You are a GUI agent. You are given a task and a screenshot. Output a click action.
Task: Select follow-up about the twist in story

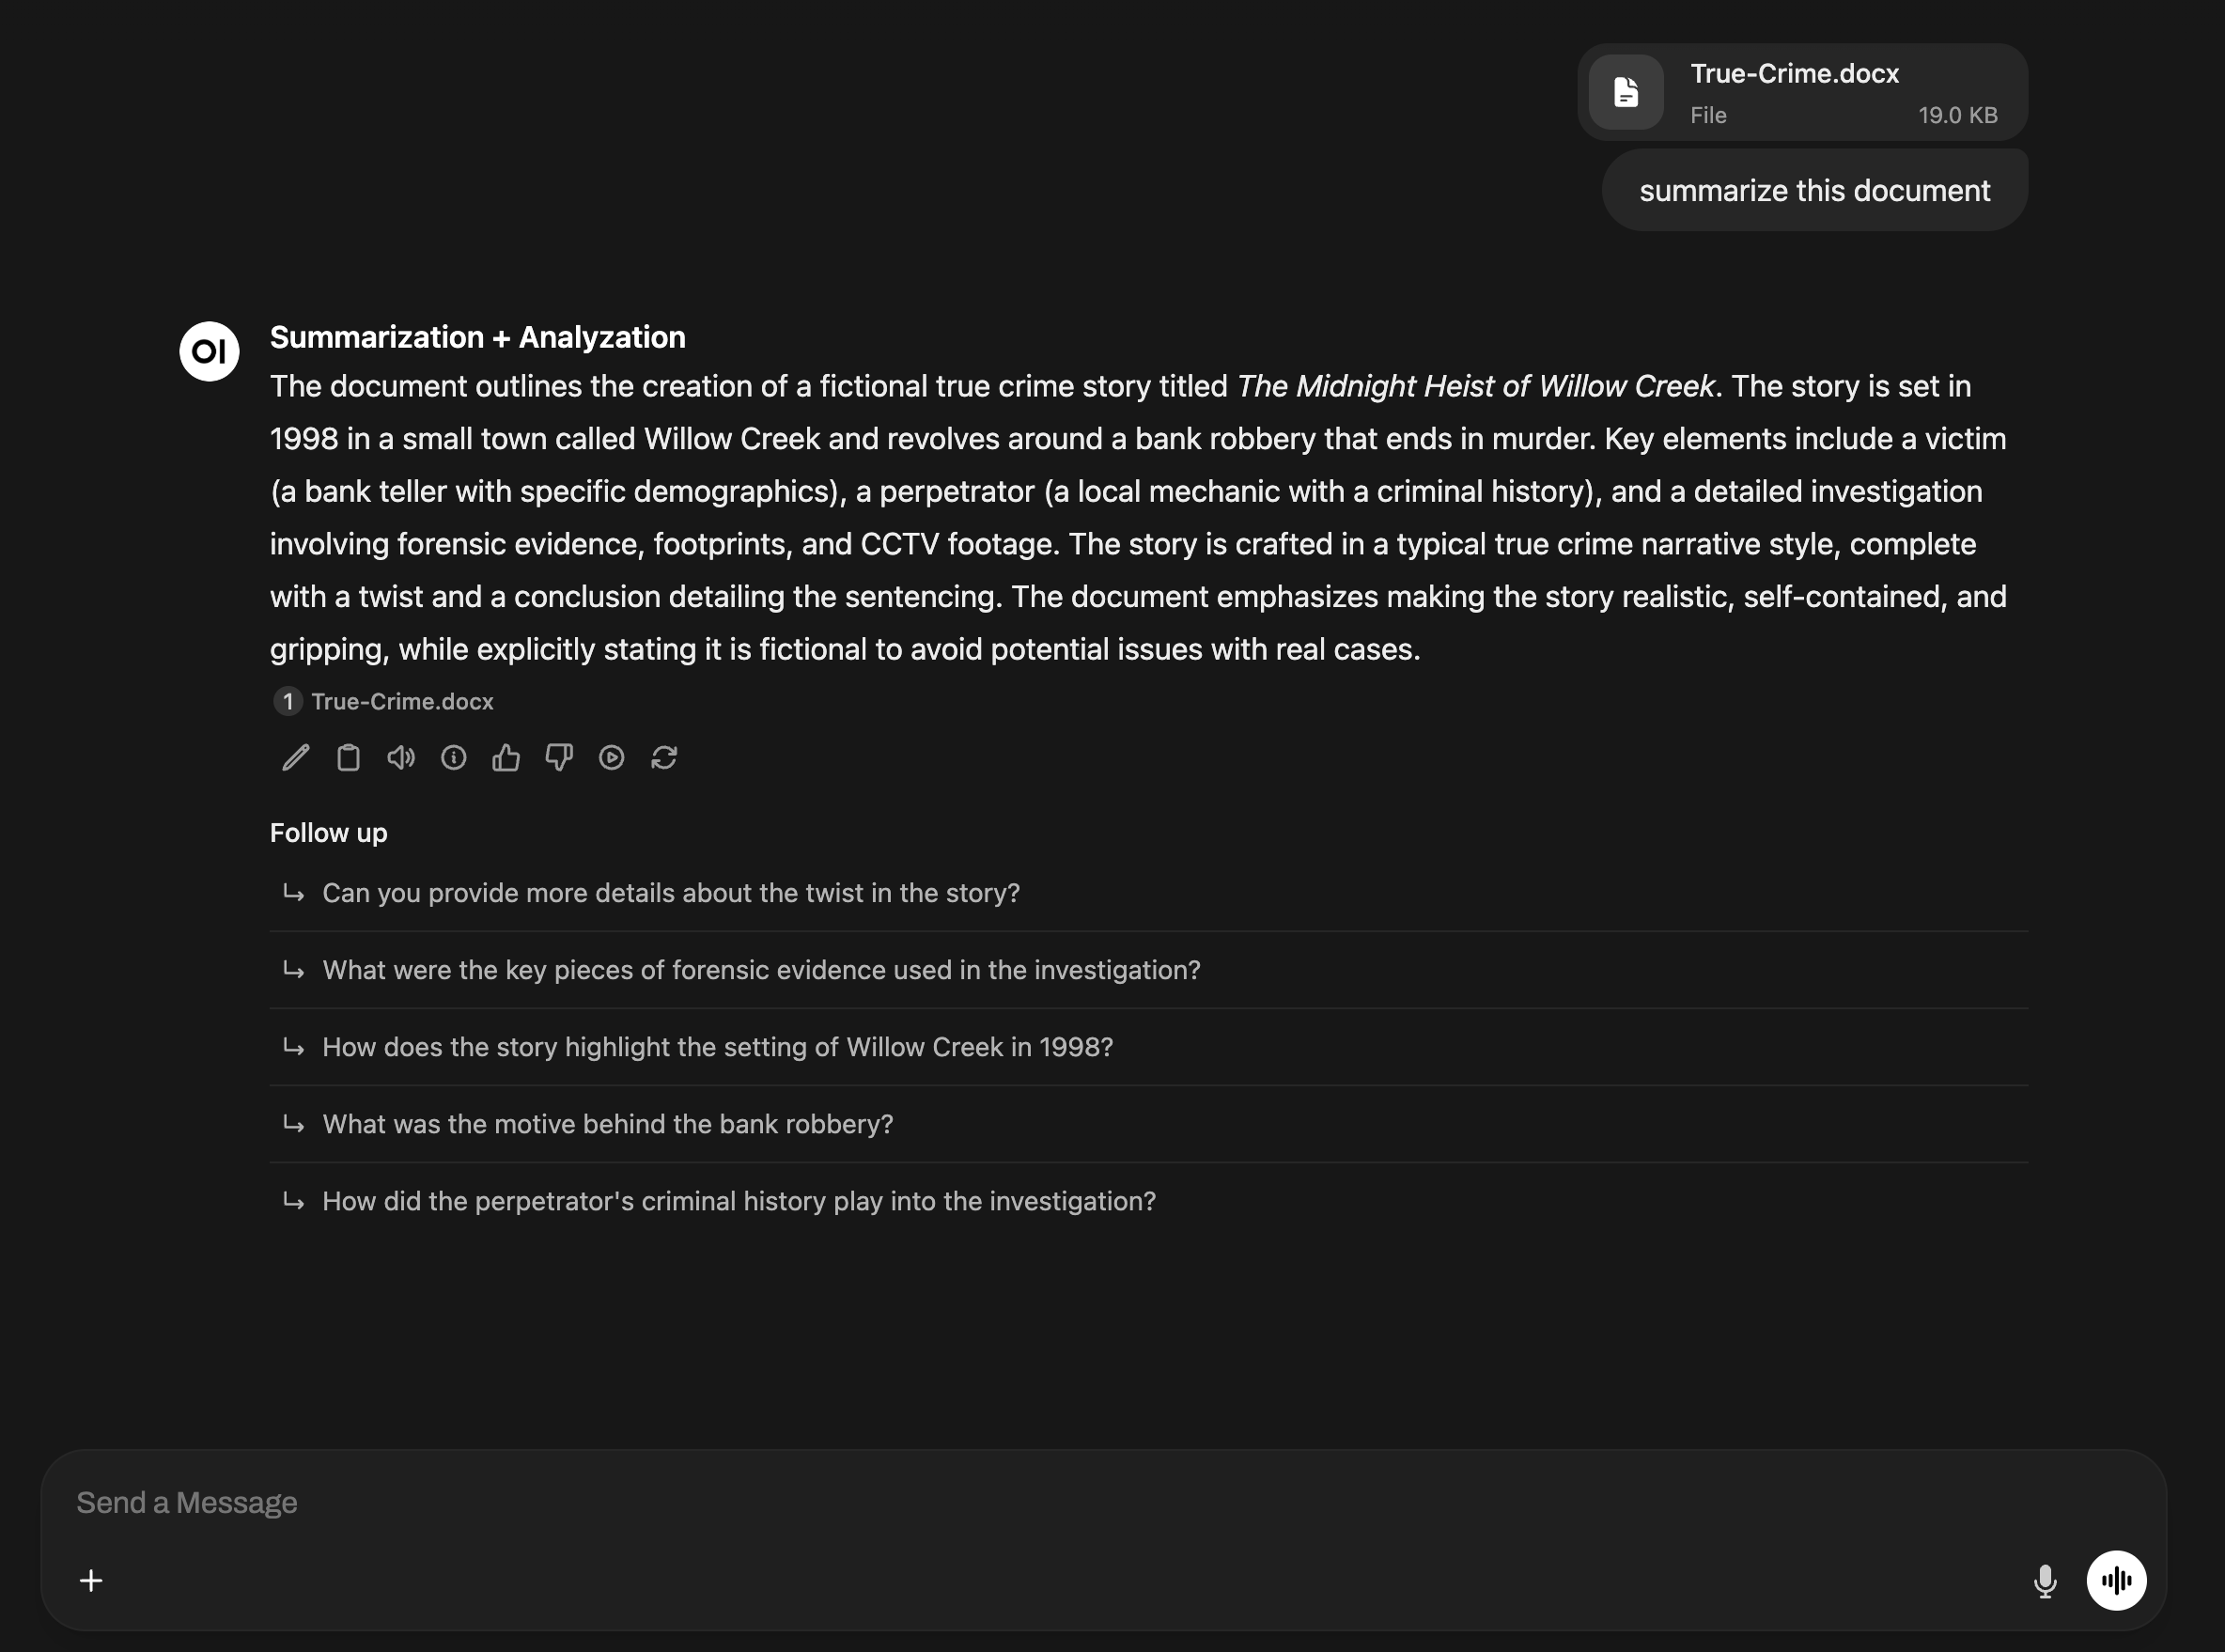[670, 893]
